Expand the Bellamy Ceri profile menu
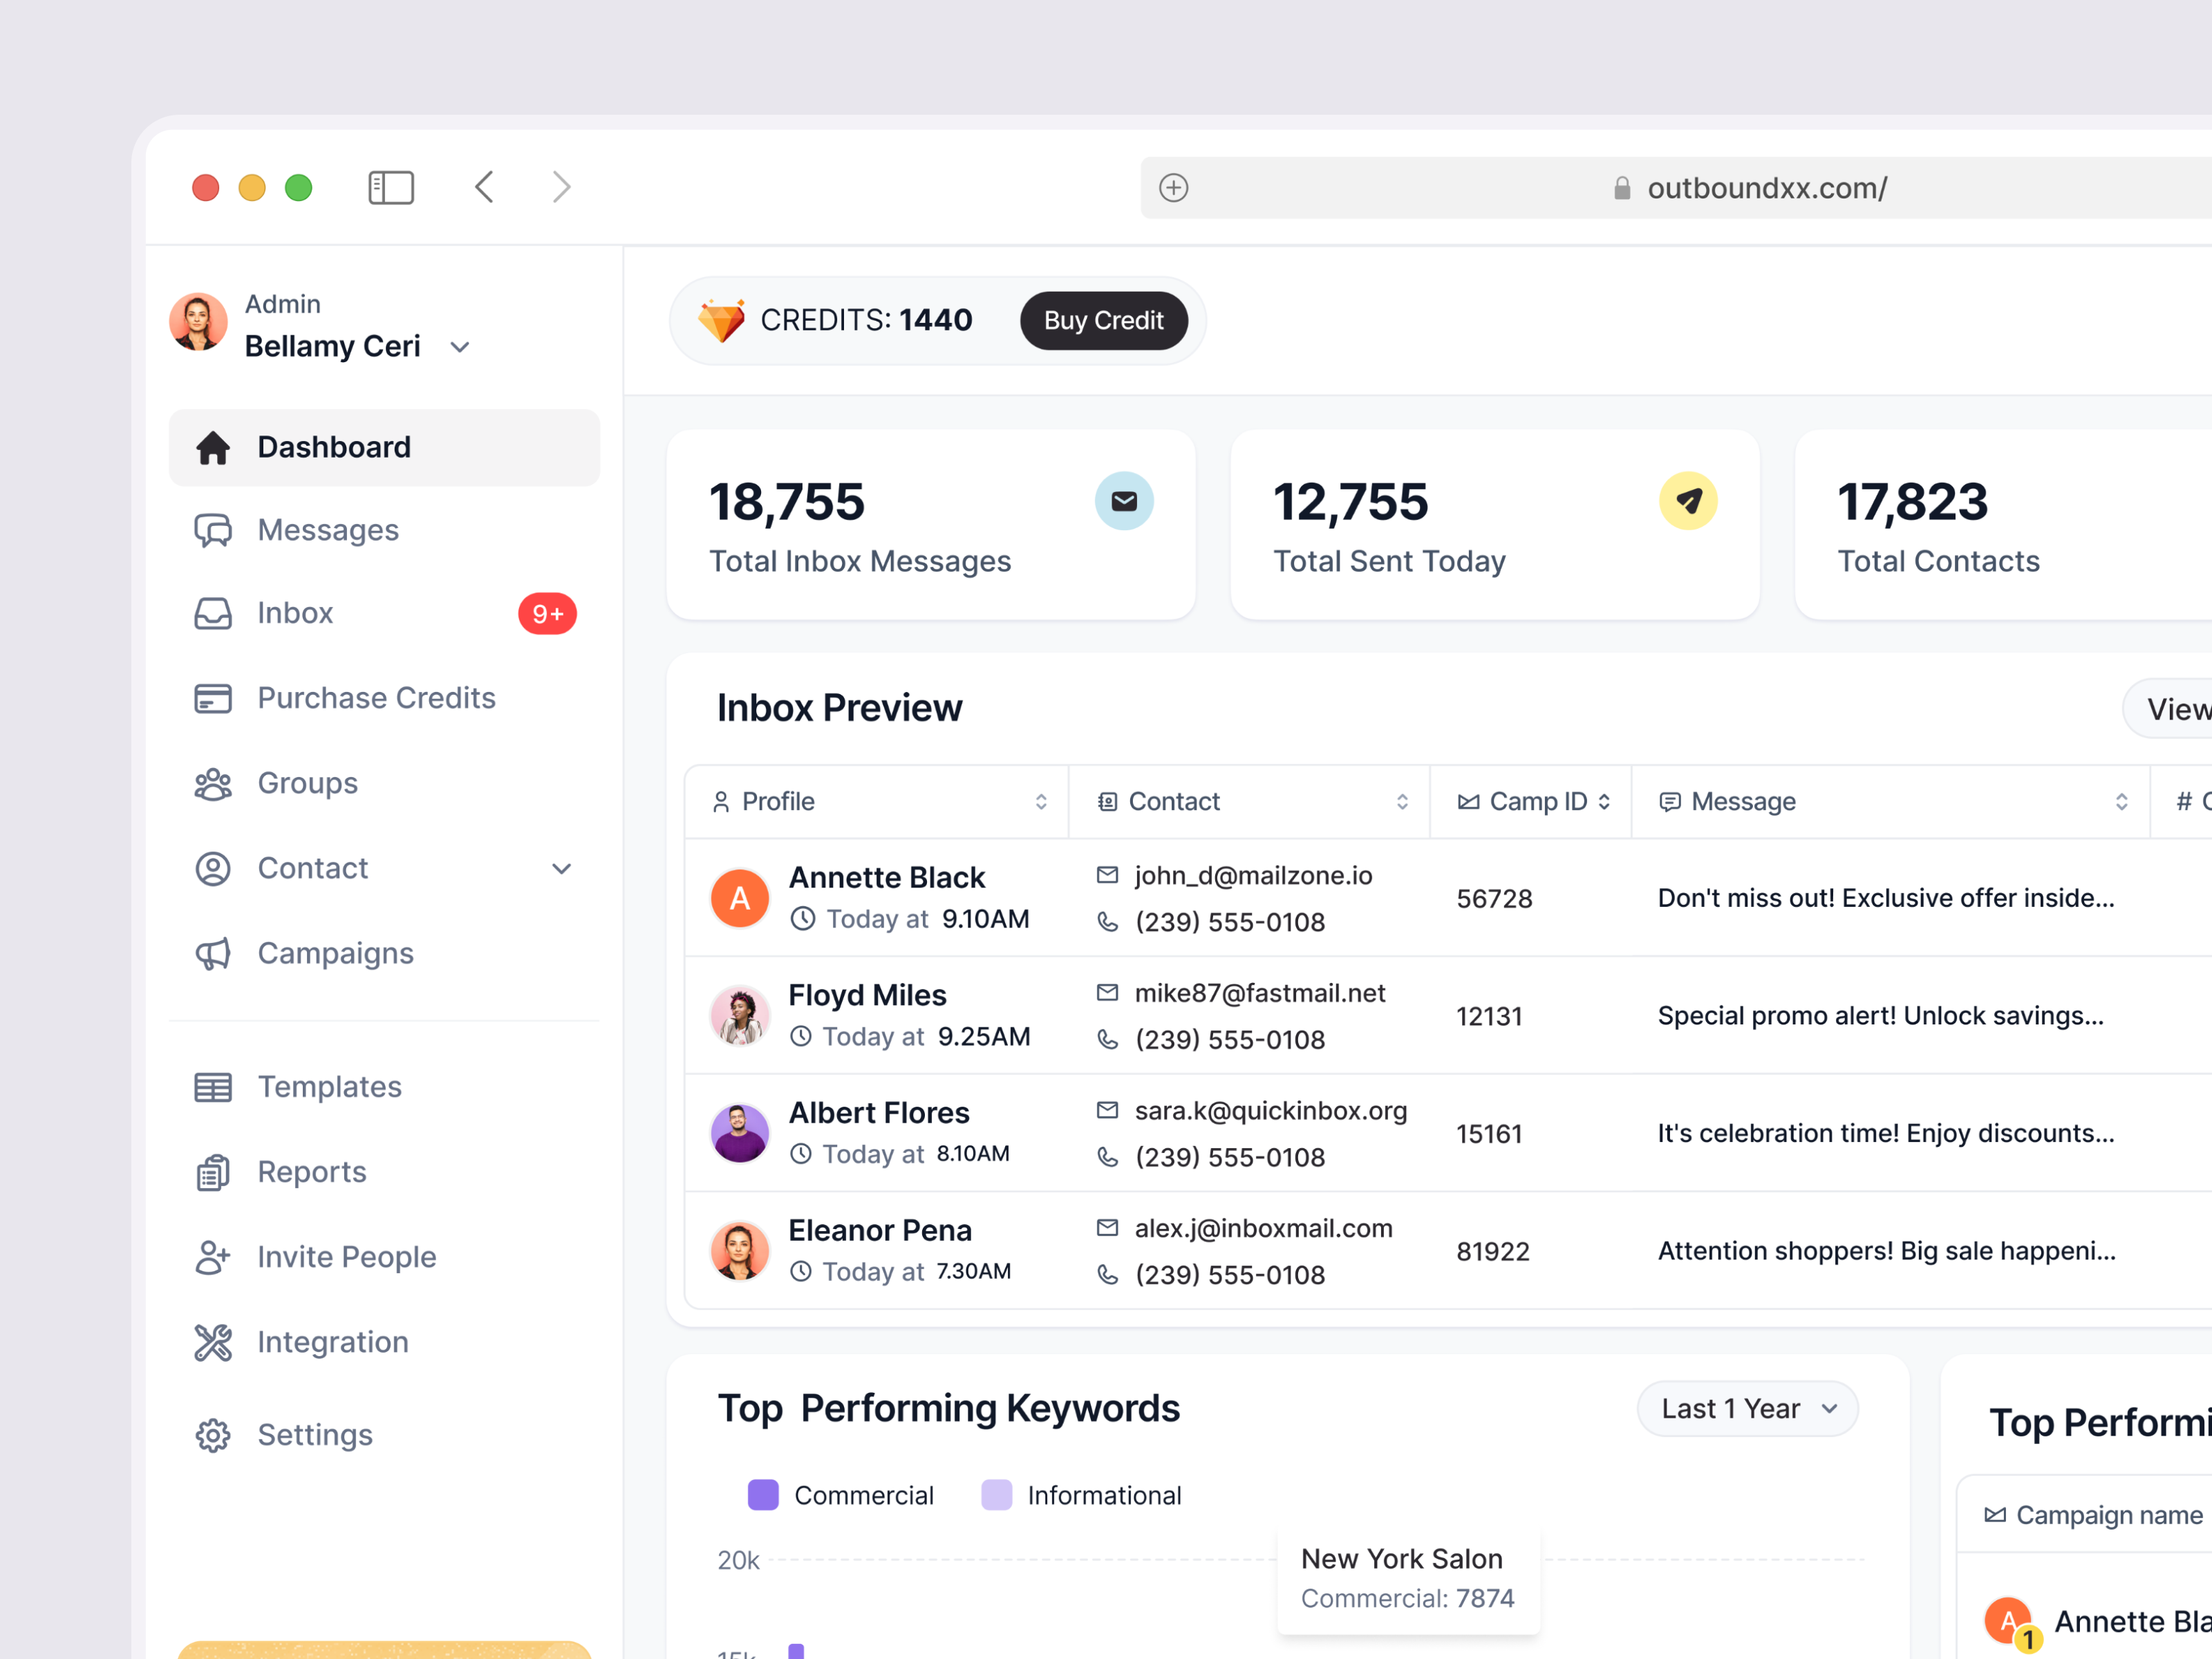The height and width of the screenshot is (1659, 2212). click(460, 346)
